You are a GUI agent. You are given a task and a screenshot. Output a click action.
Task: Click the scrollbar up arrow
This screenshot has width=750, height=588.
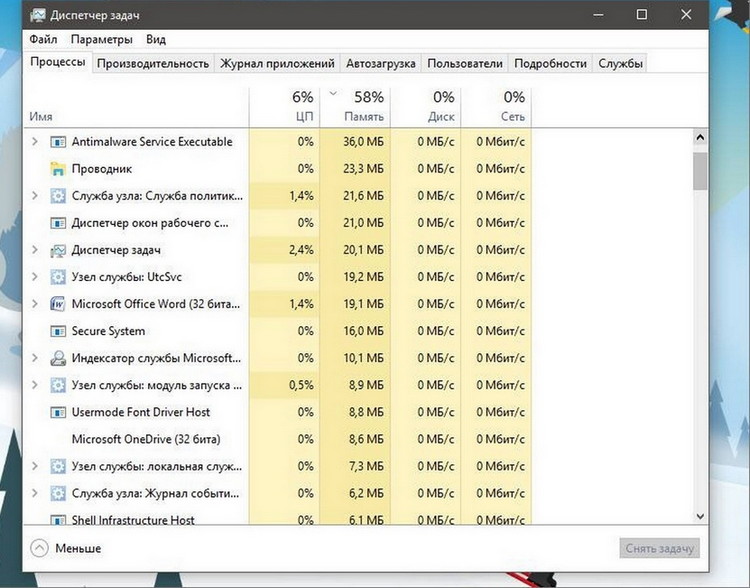(700, 138)
